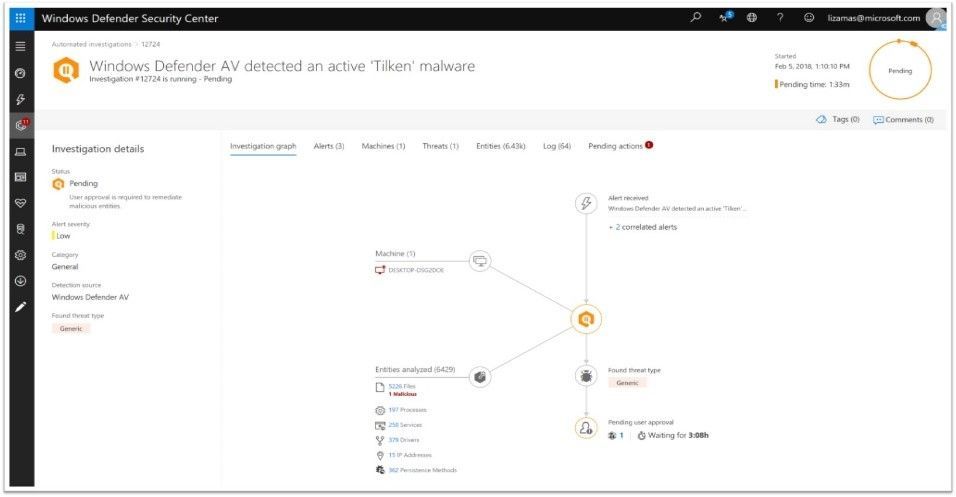Expand the 2 correlated alerts

point(643,227)
